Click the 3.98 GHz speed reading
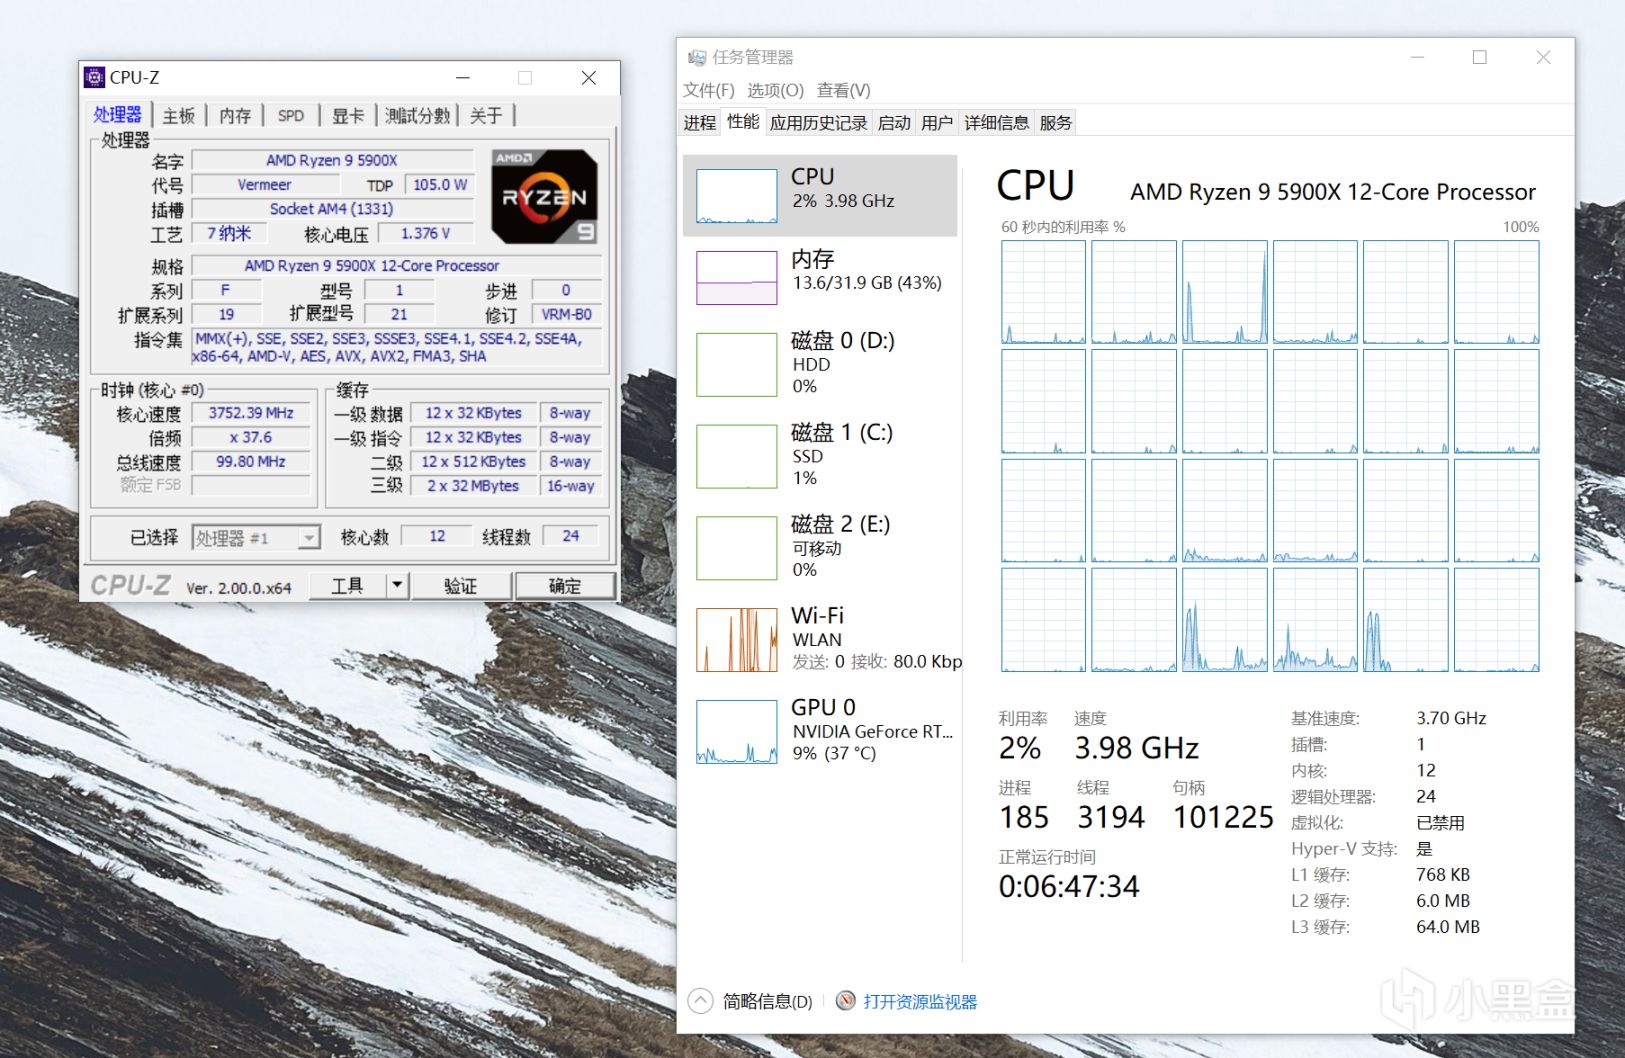This screenshot has height=1058, width=1625. click(x=1137, y=748)
